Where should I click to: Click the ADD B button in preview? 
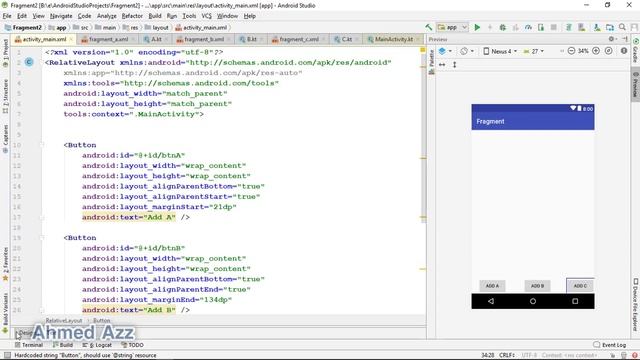pos(538,286)
